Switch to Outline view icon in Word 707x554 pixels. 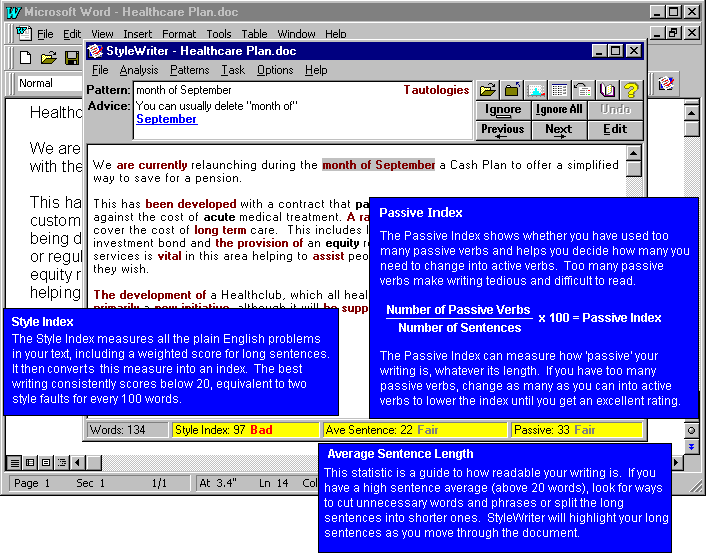click(x=62, y=462)
